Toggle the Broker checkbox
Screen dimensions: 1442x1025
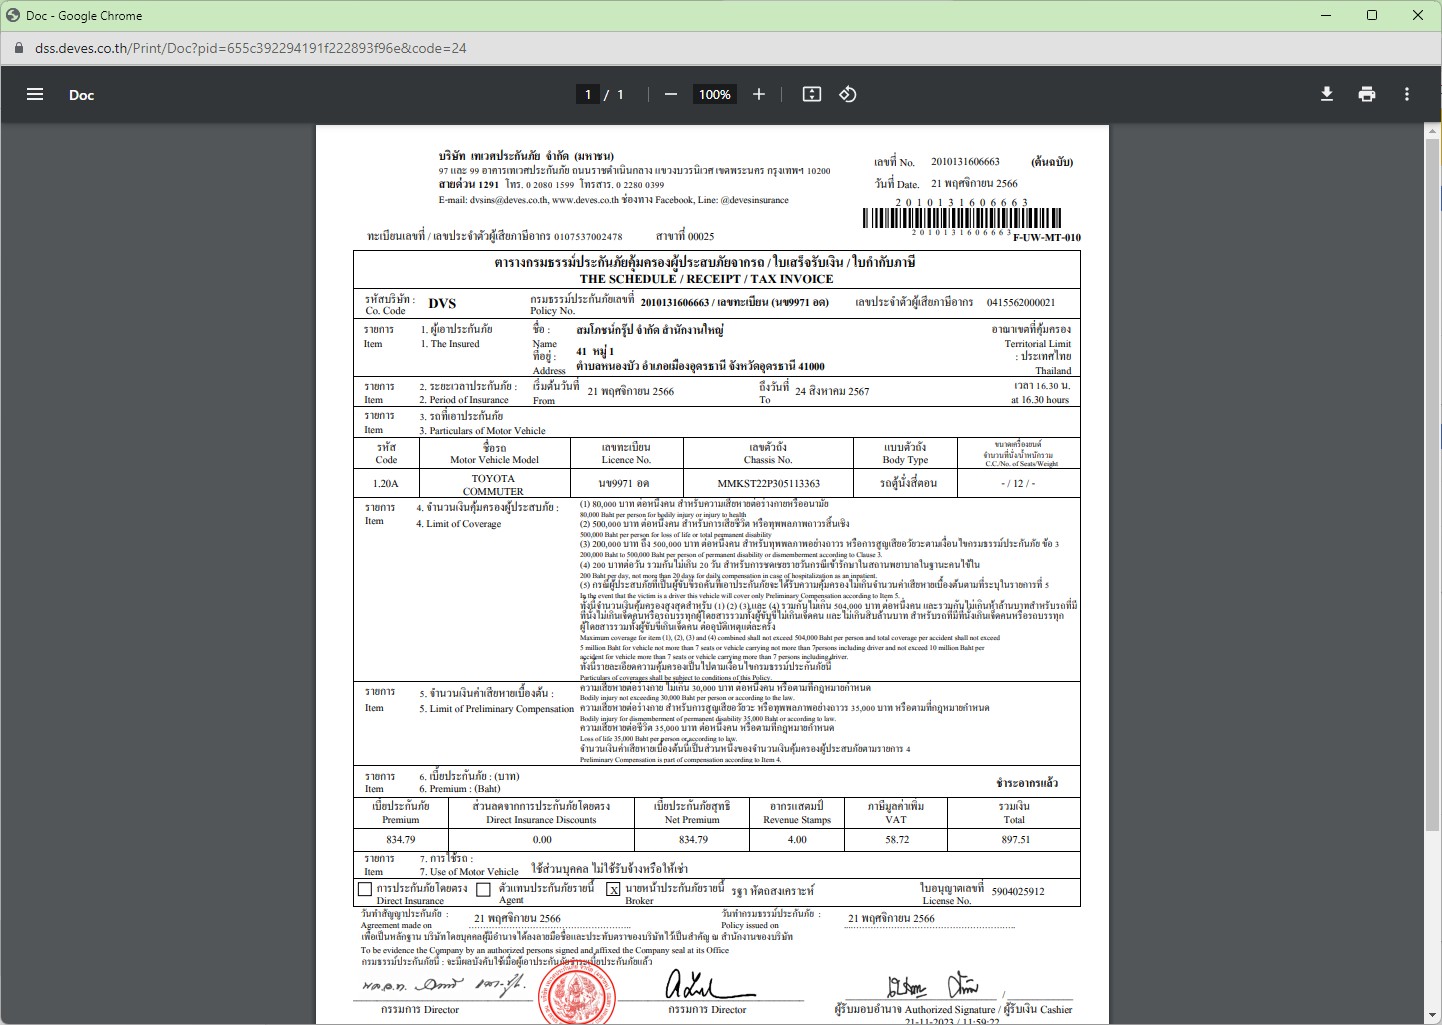(x=614, y=889)
